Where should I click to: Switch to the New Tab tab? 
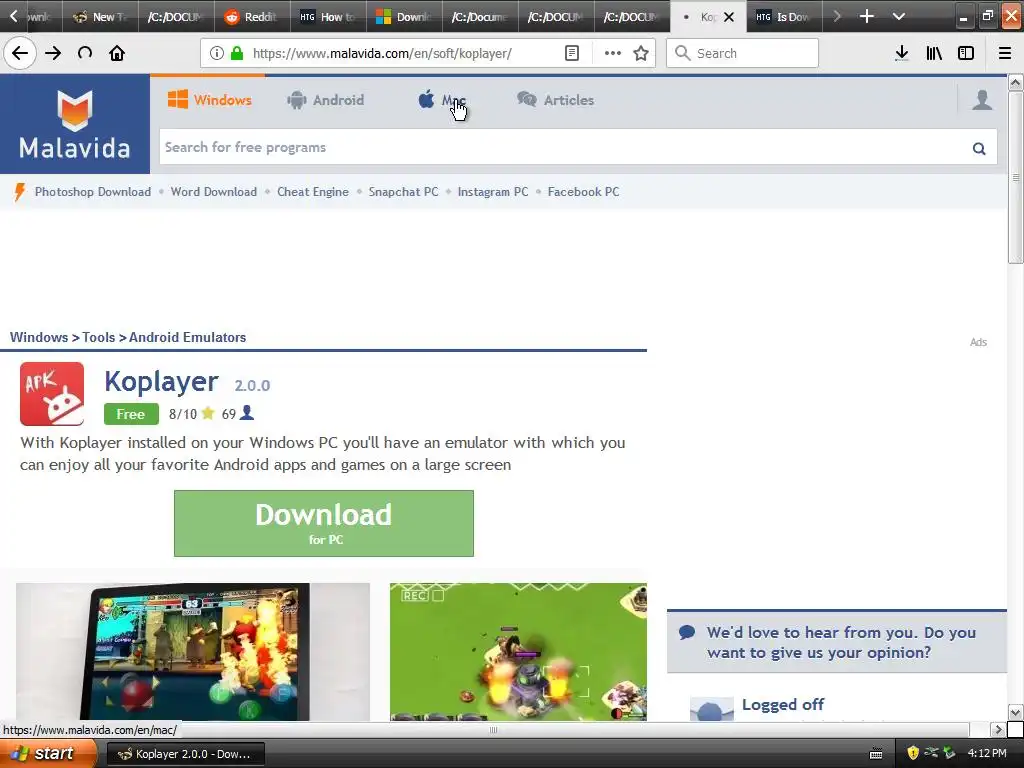pyautogui.click(x=101, y=16)
